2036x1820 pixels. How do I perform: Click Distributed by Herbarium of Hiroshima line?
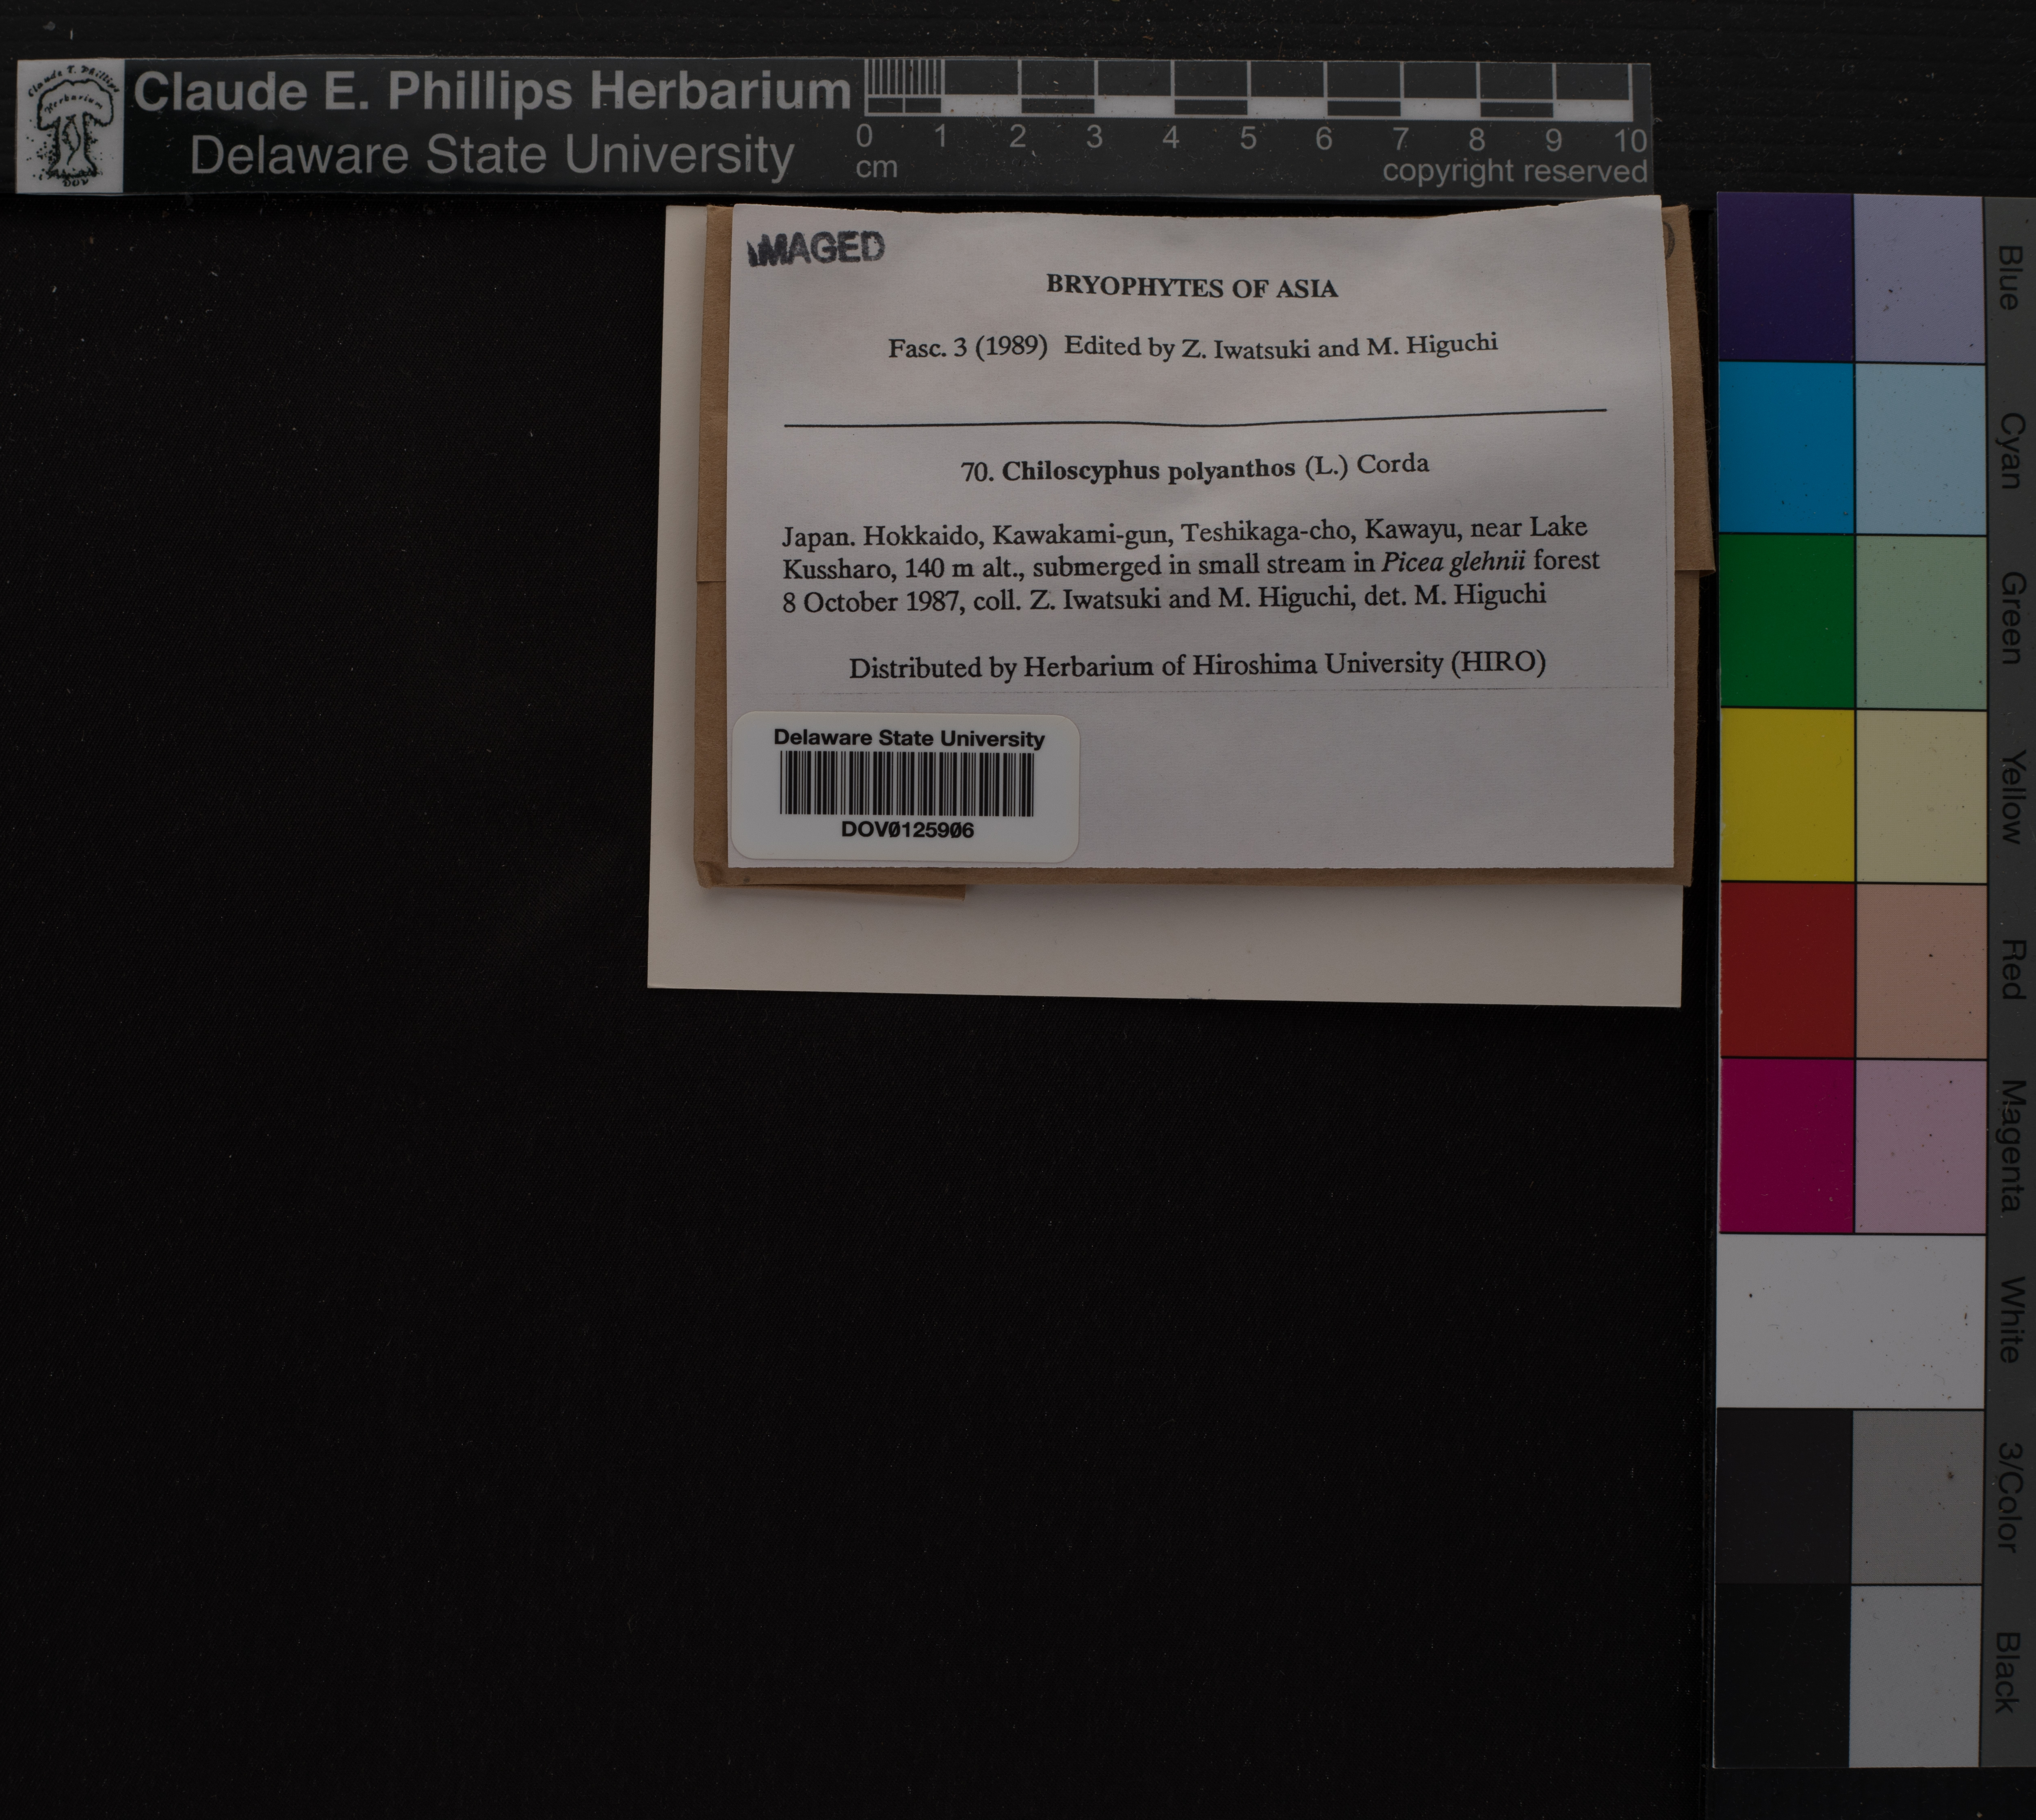[x=1197, y=665]
